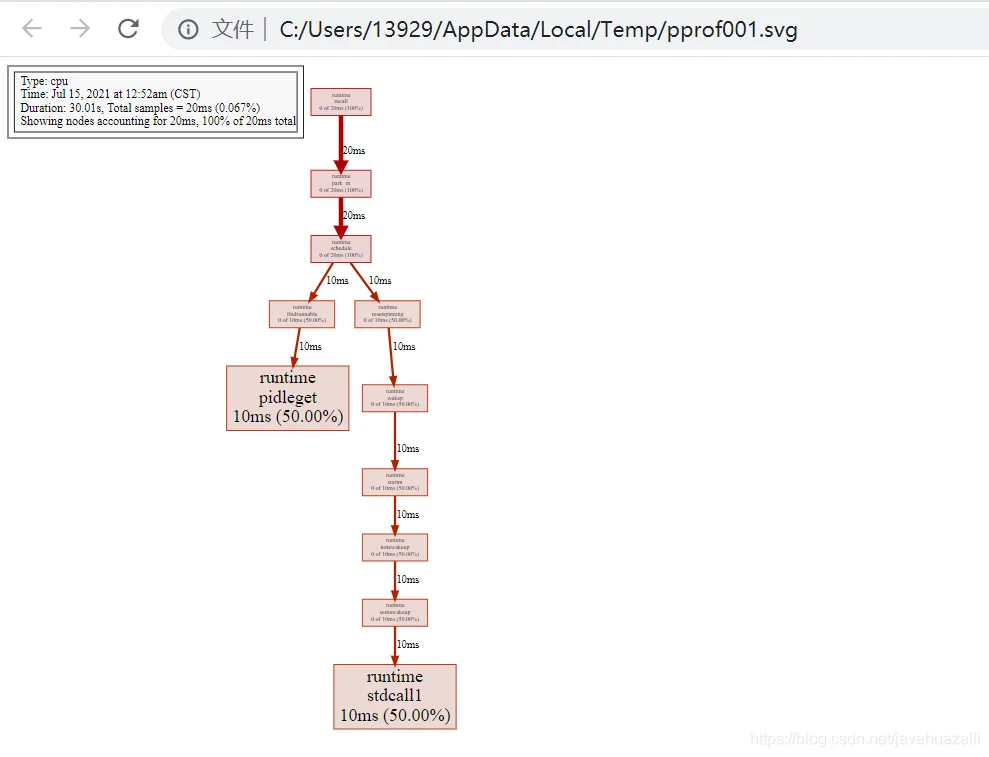Screen dimensions: 989x757
Task: Click the 10ms label on the schedule-to-resetspinning edge
Action: (380, 281)
